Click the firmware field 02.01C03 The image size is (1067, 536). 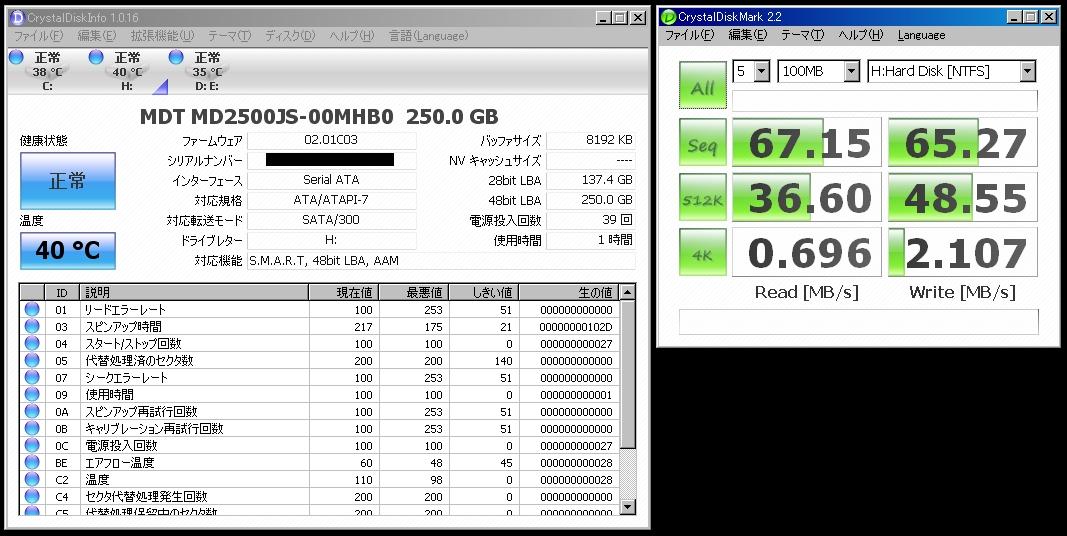click(x=331, y=141)
